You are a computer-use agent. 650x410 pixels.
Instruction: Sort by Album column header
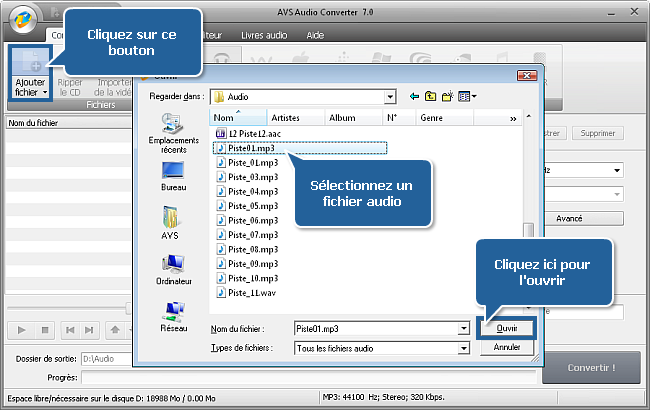point(353,118)
